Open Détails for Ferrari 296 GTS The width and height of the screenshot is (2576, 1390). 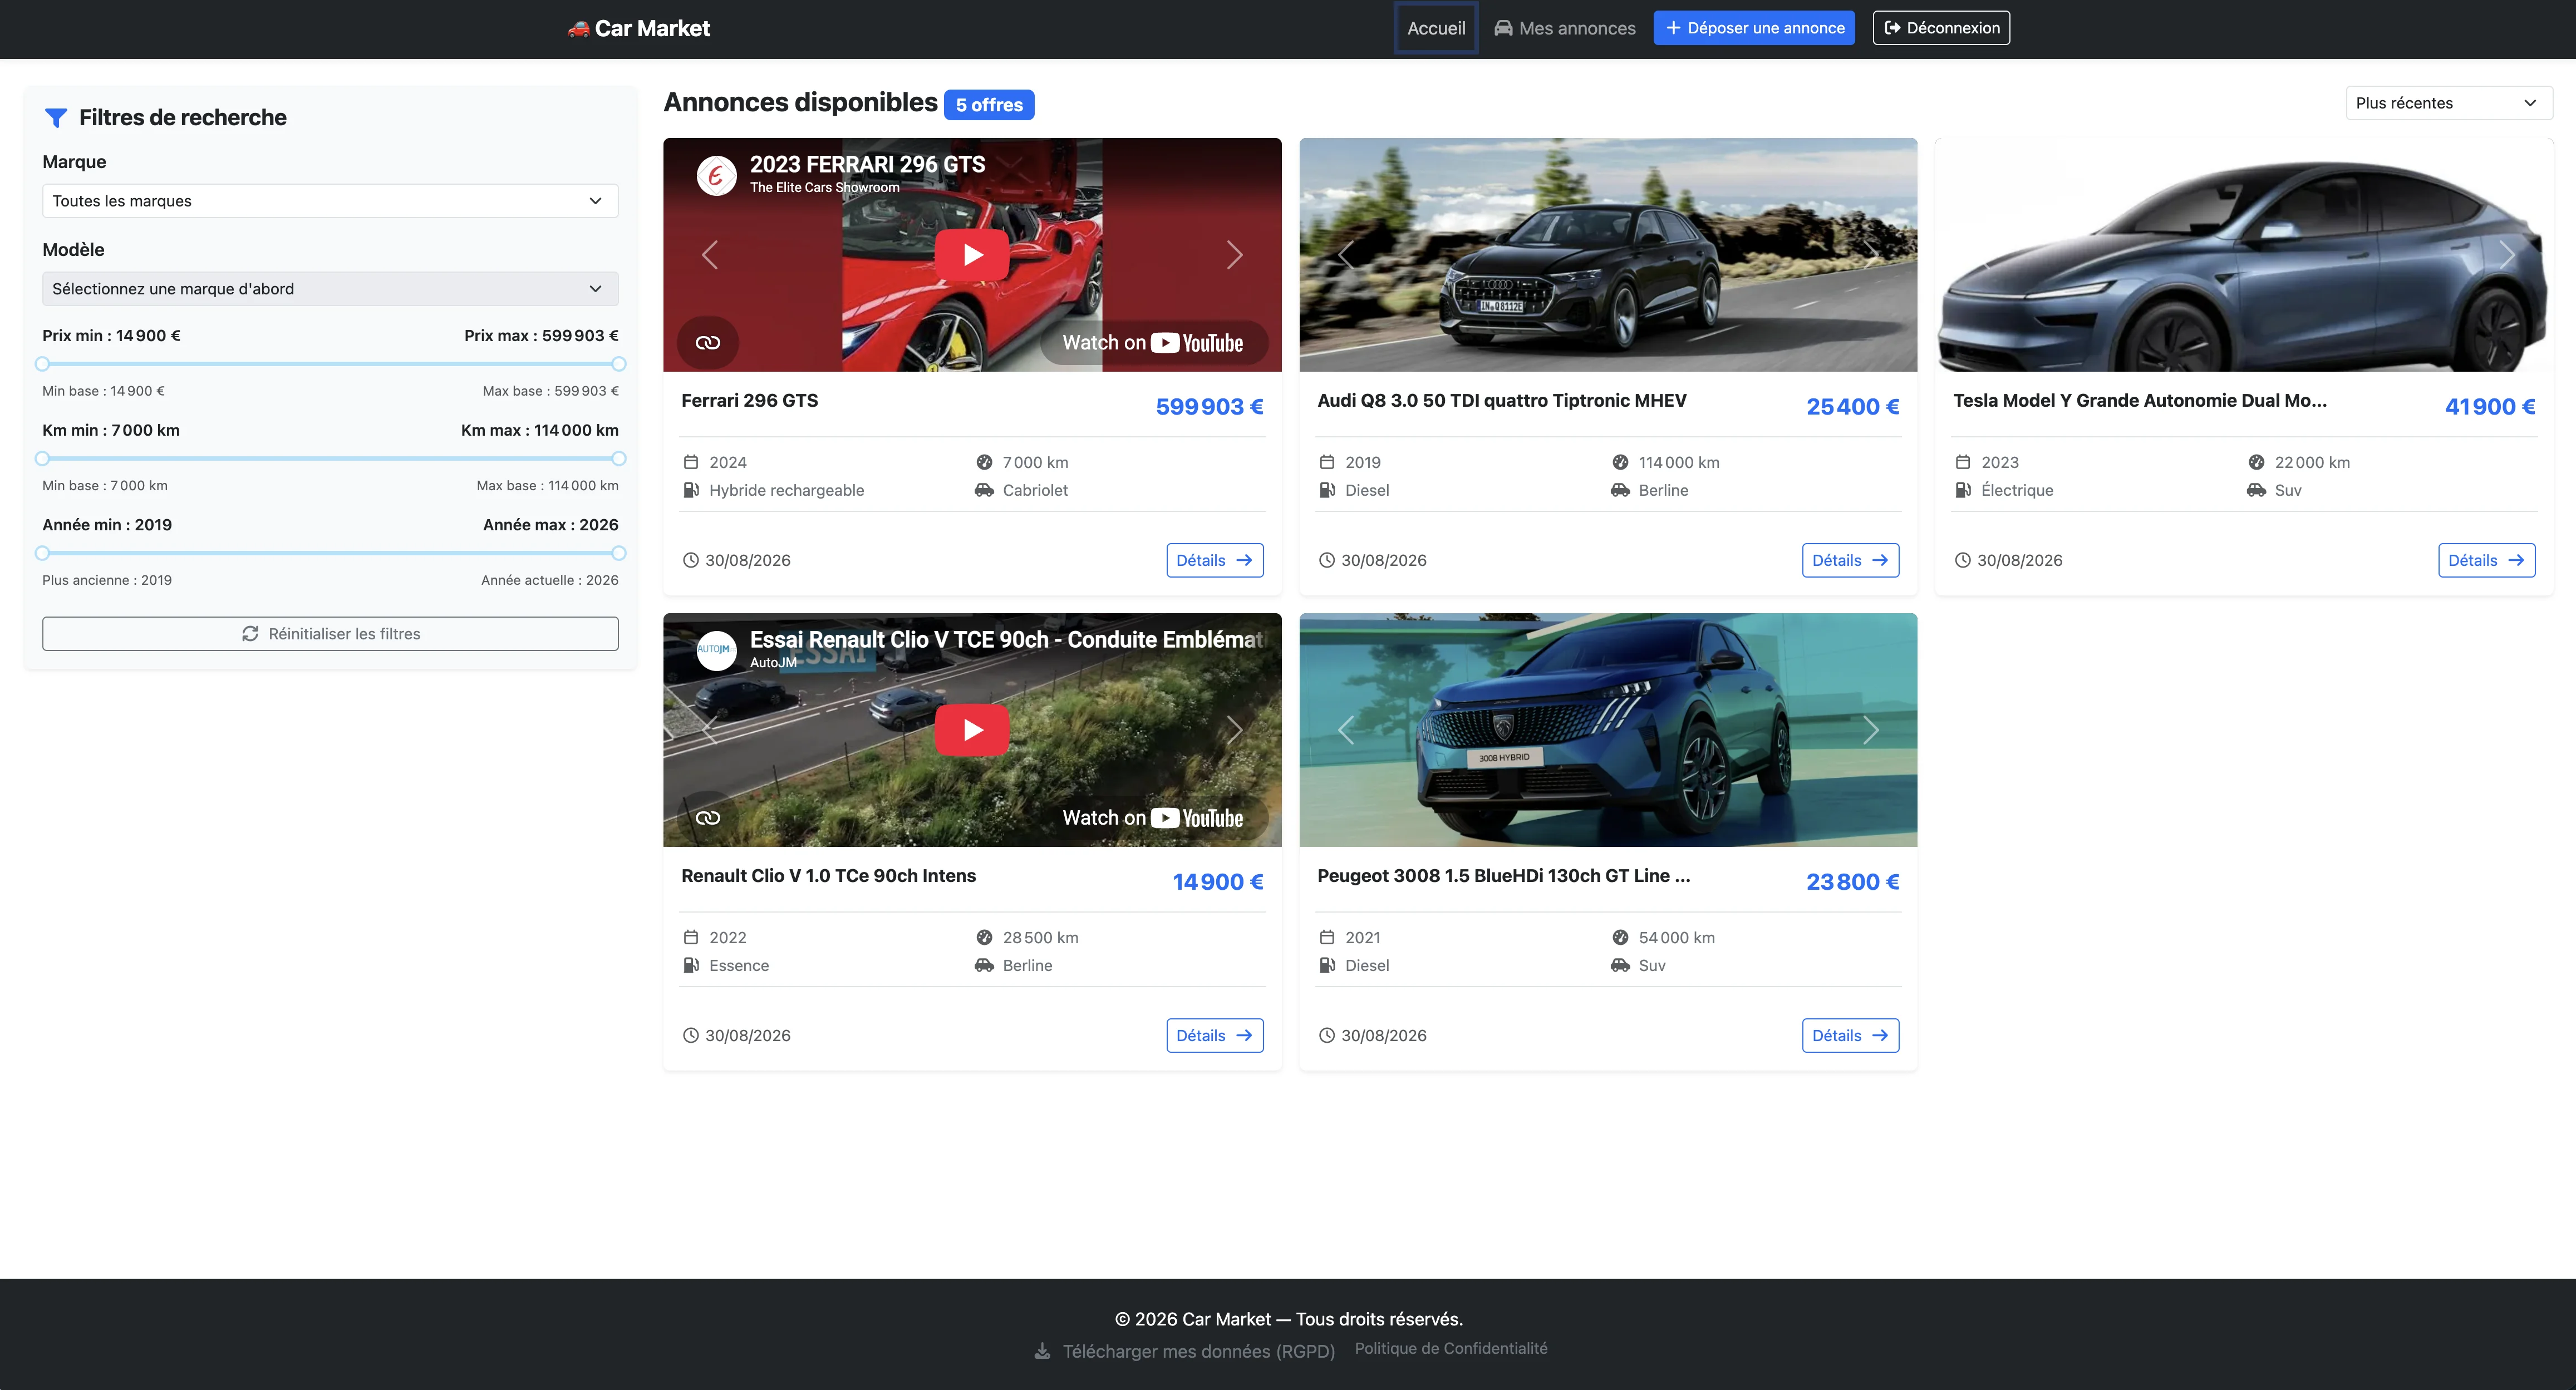(x=1214, y=560)
